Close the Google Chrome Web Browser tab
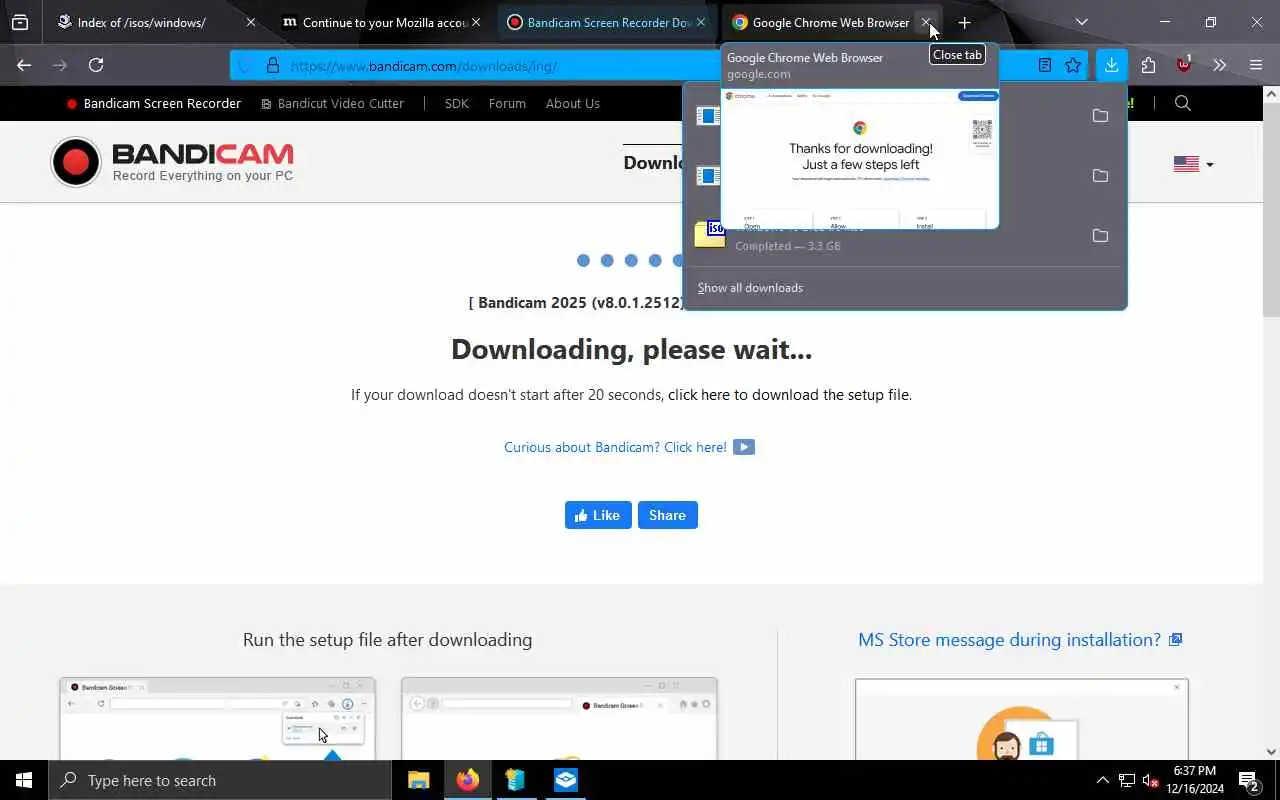 click(926, 22)
